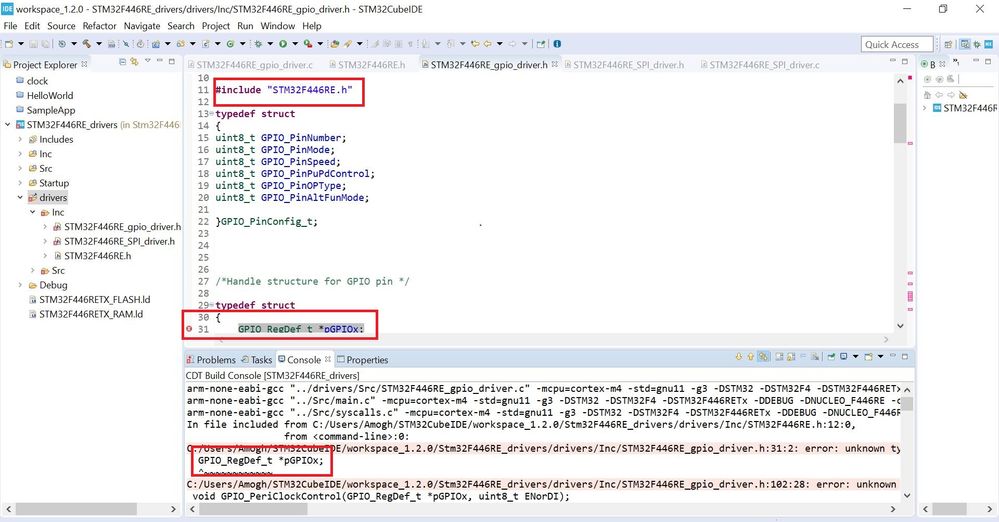The height and width of the screenshot is (522, 999).
Task: Expand STM32F446RE_SPI_driver.h tree node
Action: coord(45,241)
